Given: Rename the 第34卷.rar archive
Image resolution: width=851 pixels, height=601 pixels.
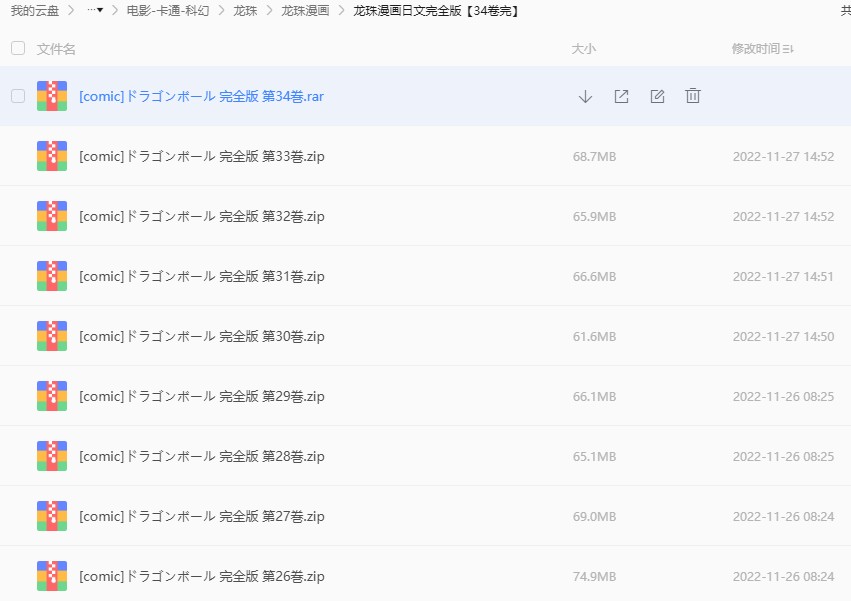Looking at the screenshot, I should point(656,96).
